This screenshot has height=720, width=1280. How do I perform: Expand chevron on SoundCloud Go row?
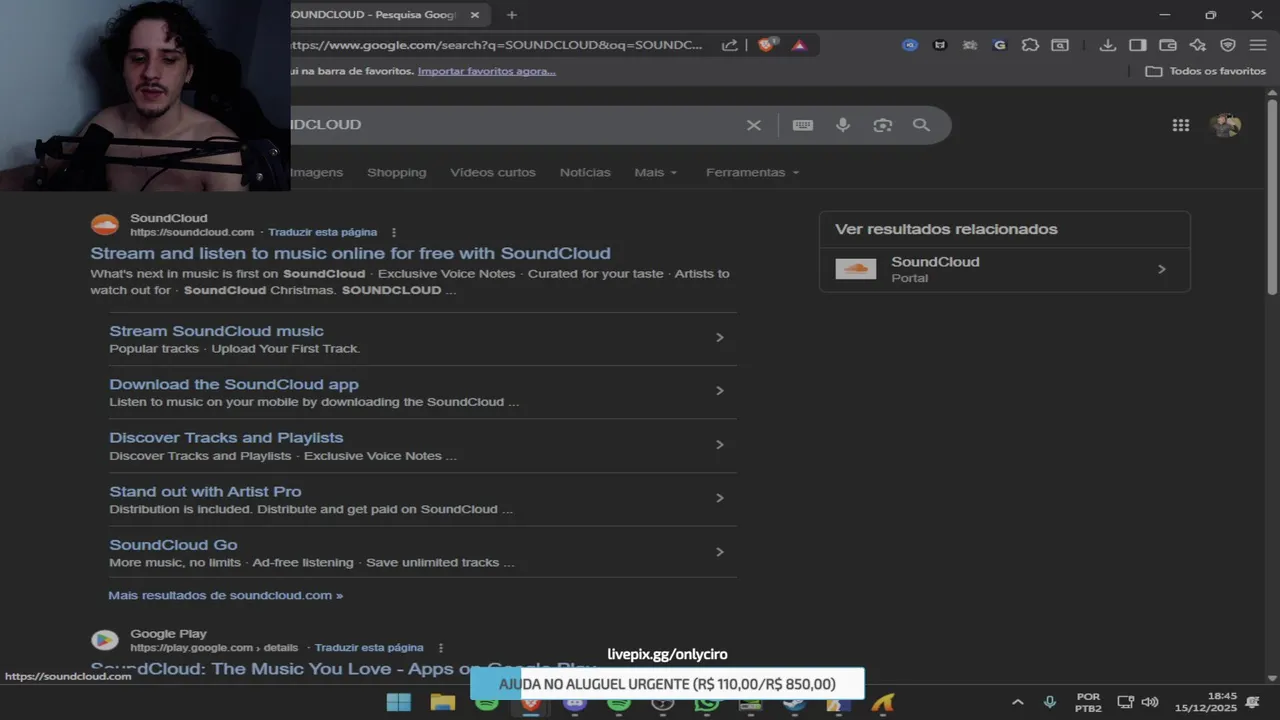(x=719, y=552)
